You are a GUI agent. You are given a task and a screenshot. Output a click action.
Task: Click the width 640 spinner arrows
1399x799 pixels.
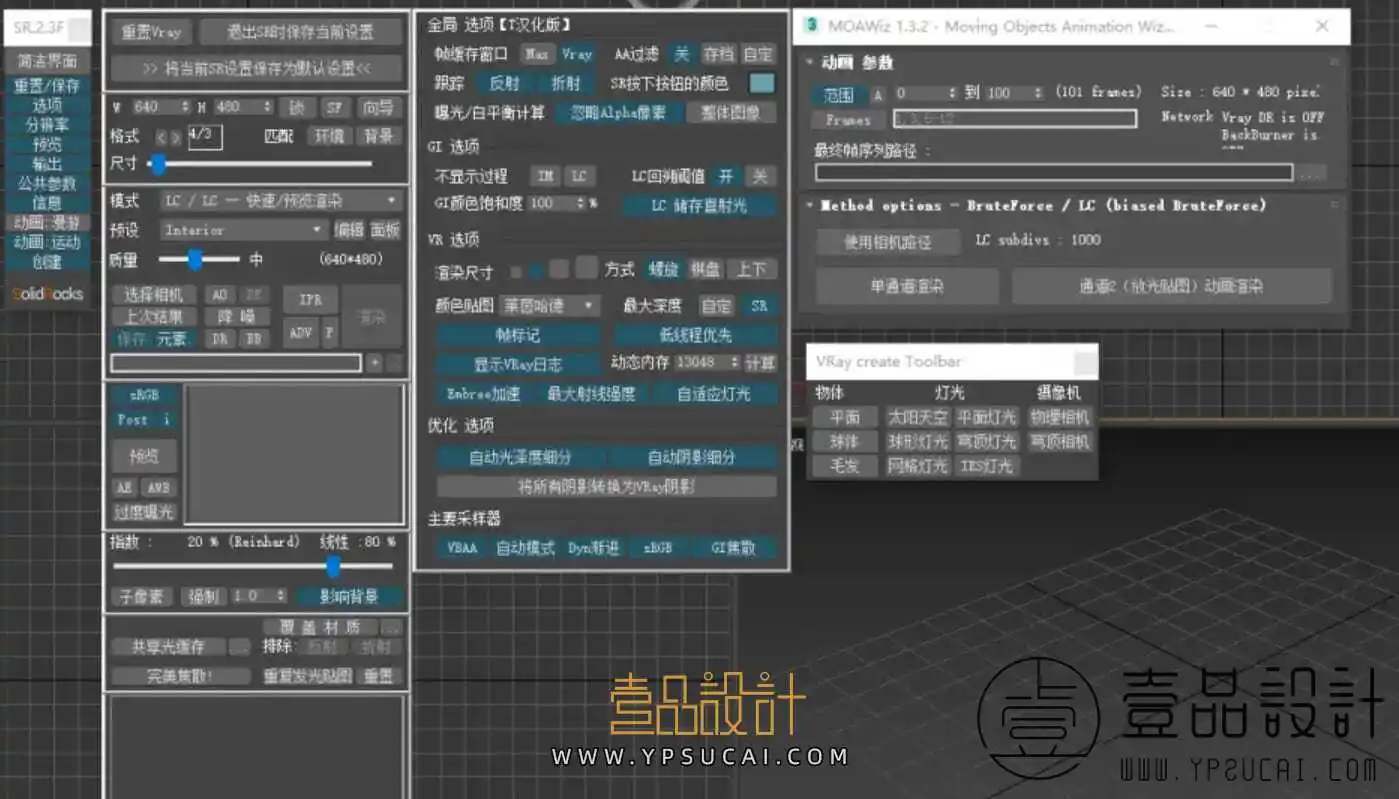click(x=184, y=107)
